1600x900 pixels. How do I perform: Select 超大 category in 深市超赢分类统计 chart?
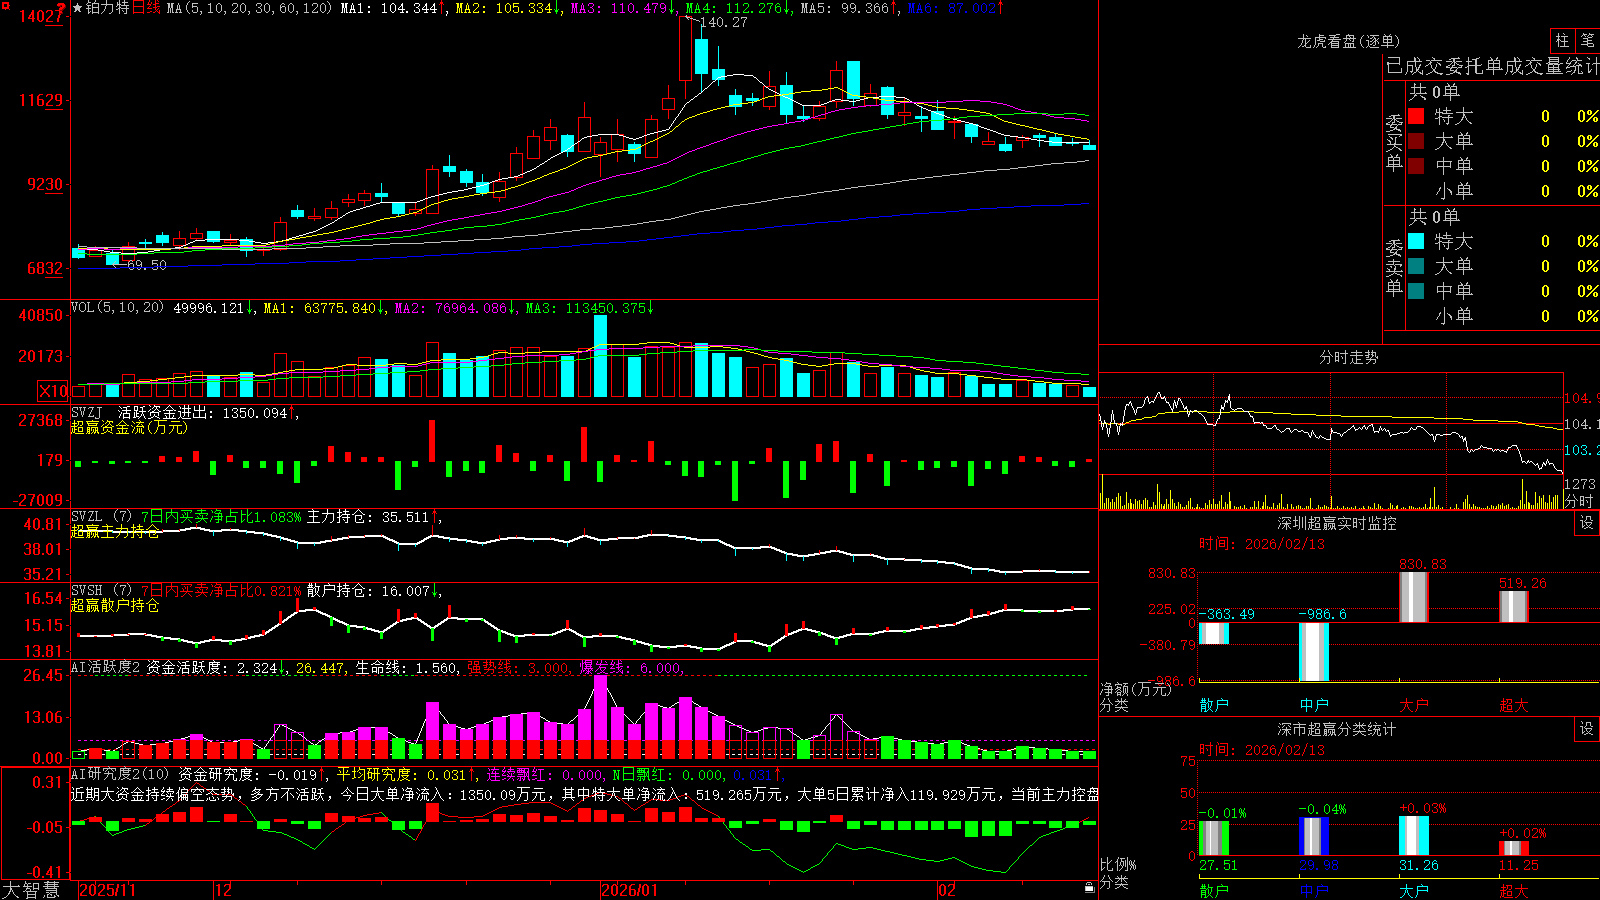(1514, 891)
